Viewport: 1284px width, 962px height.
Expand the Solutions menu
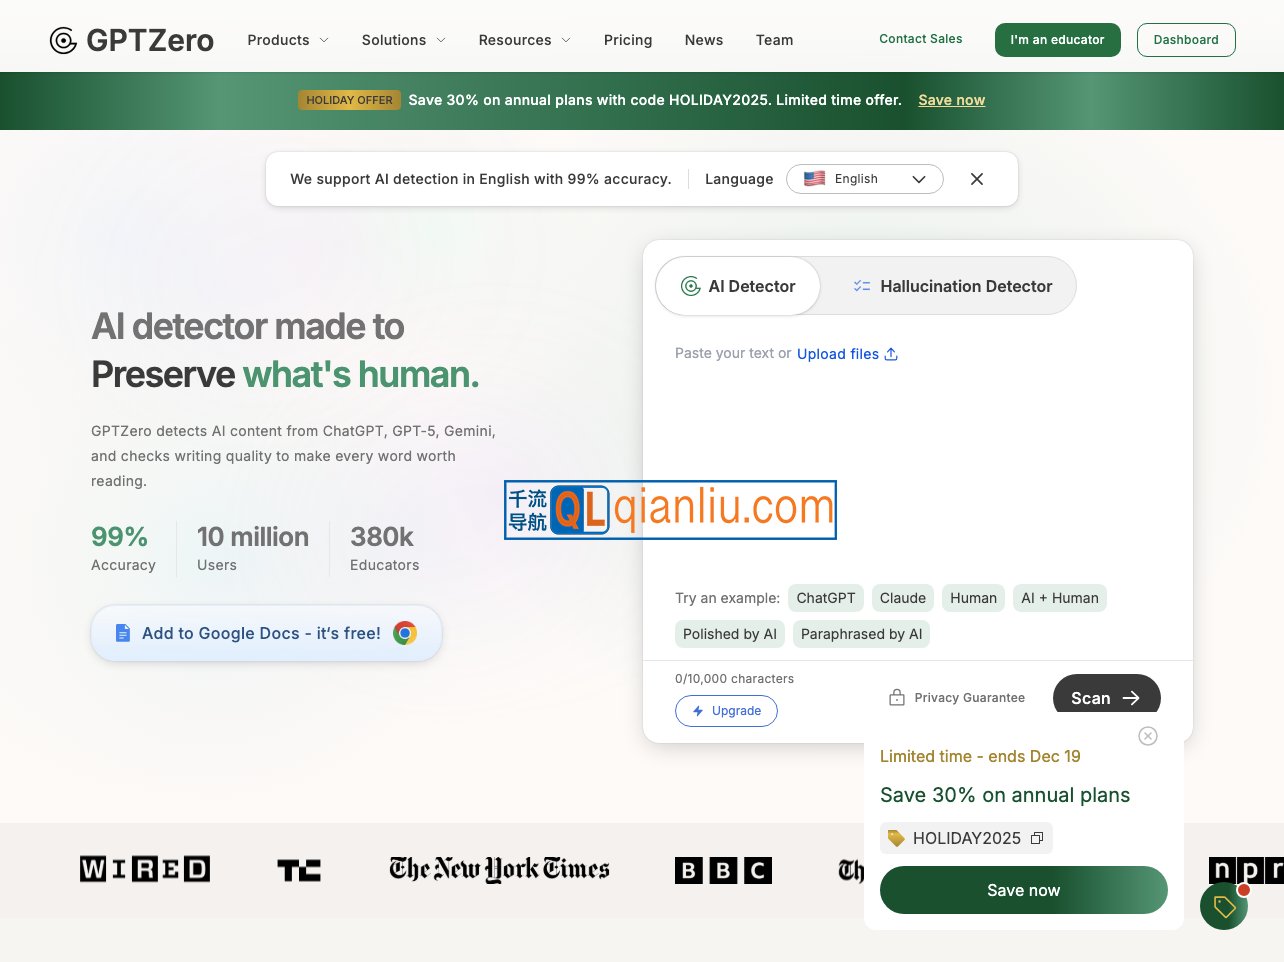click(x=403, y=40)
